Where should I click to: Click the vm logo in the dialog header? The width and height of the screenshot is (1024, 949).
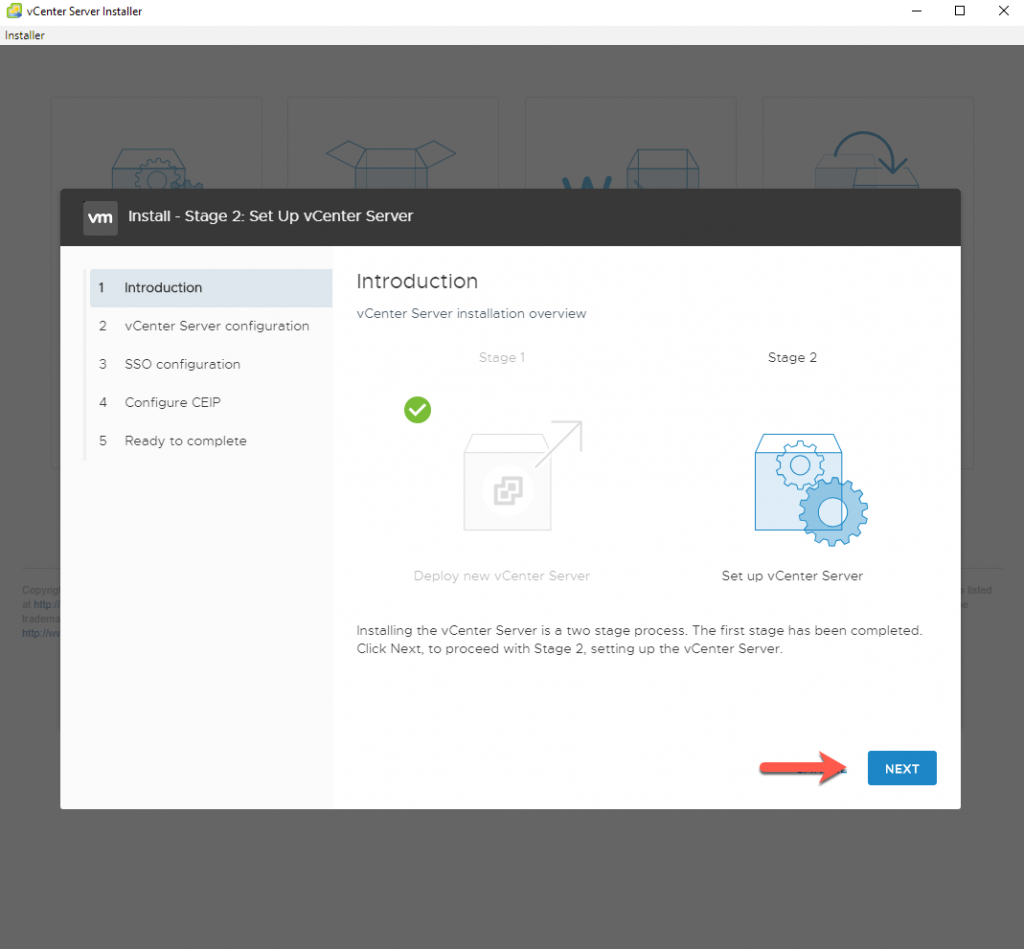pos(101,217)
